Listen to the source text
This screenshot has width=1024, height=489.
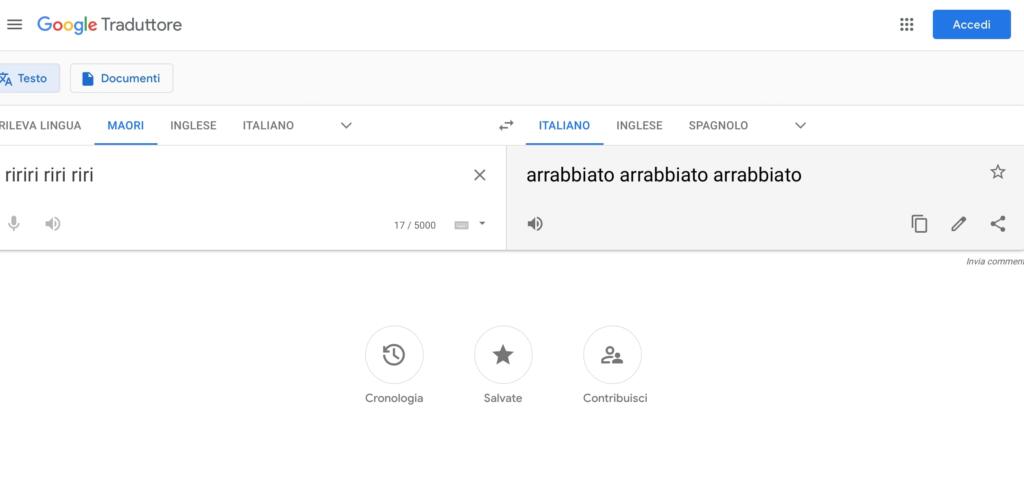[x=53, y=224]
